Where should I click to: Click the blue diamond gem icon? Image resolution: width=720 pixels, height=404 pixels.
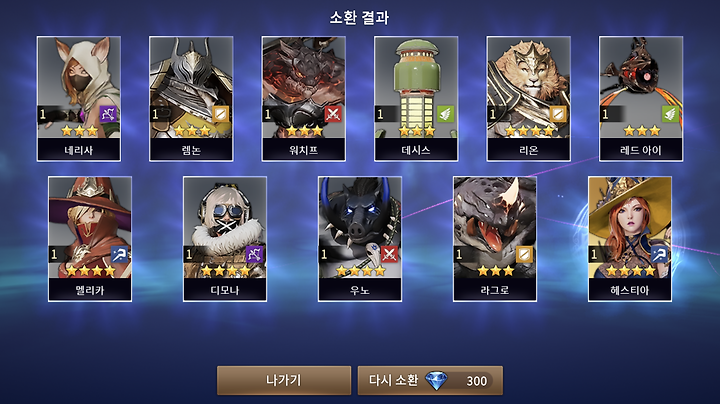(436, 381)
